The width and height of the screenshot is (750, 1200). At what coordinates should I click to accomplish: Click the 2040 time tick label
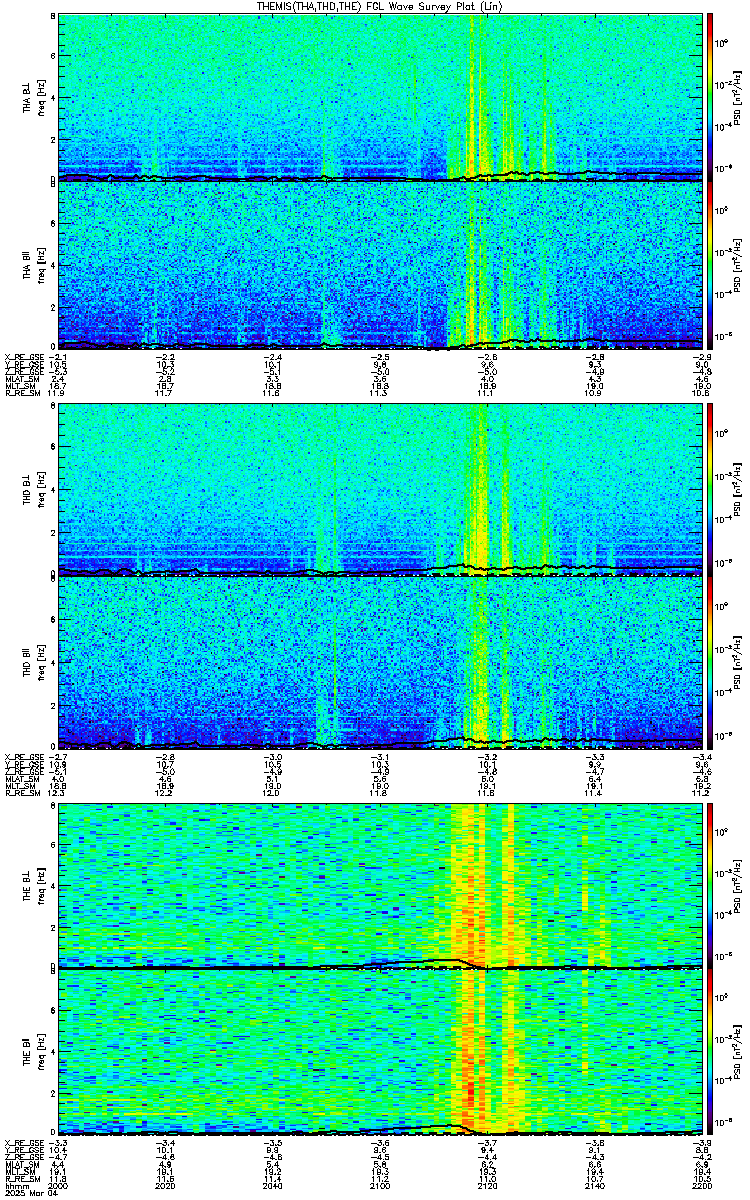(273, 1186)
